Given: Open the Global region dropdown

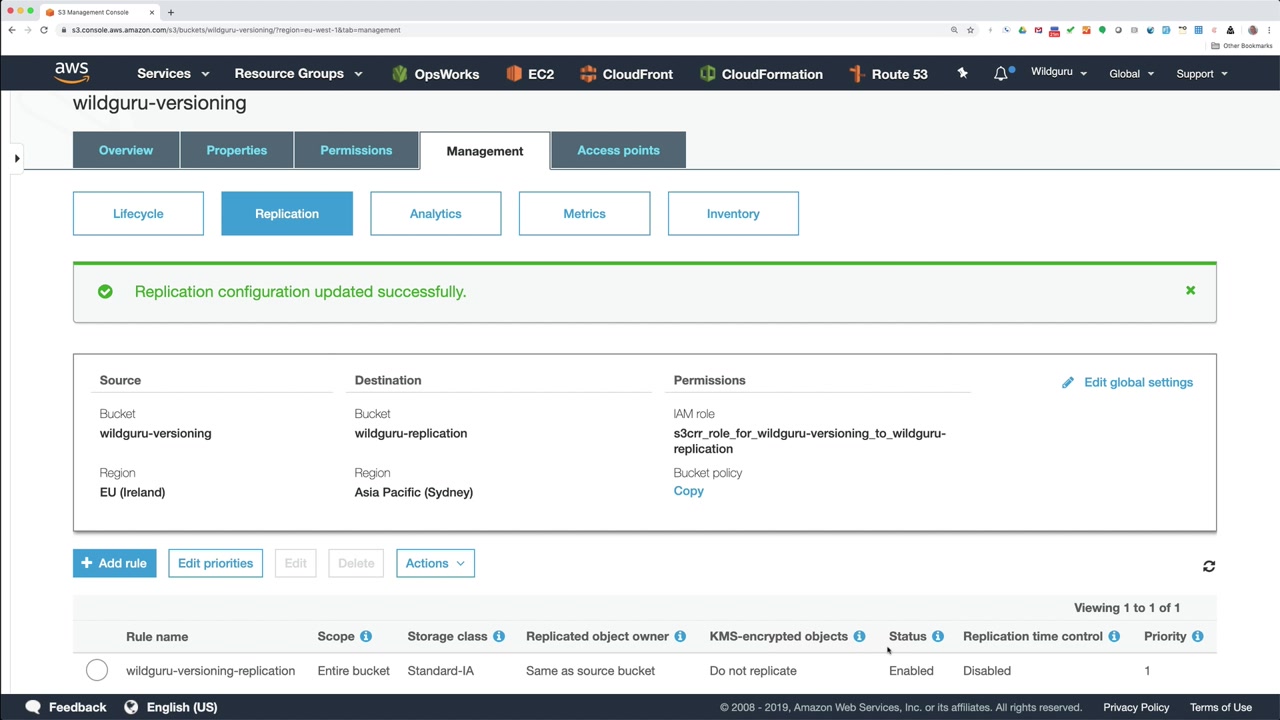Looking at the screenshot, I should coord(1132,73).
